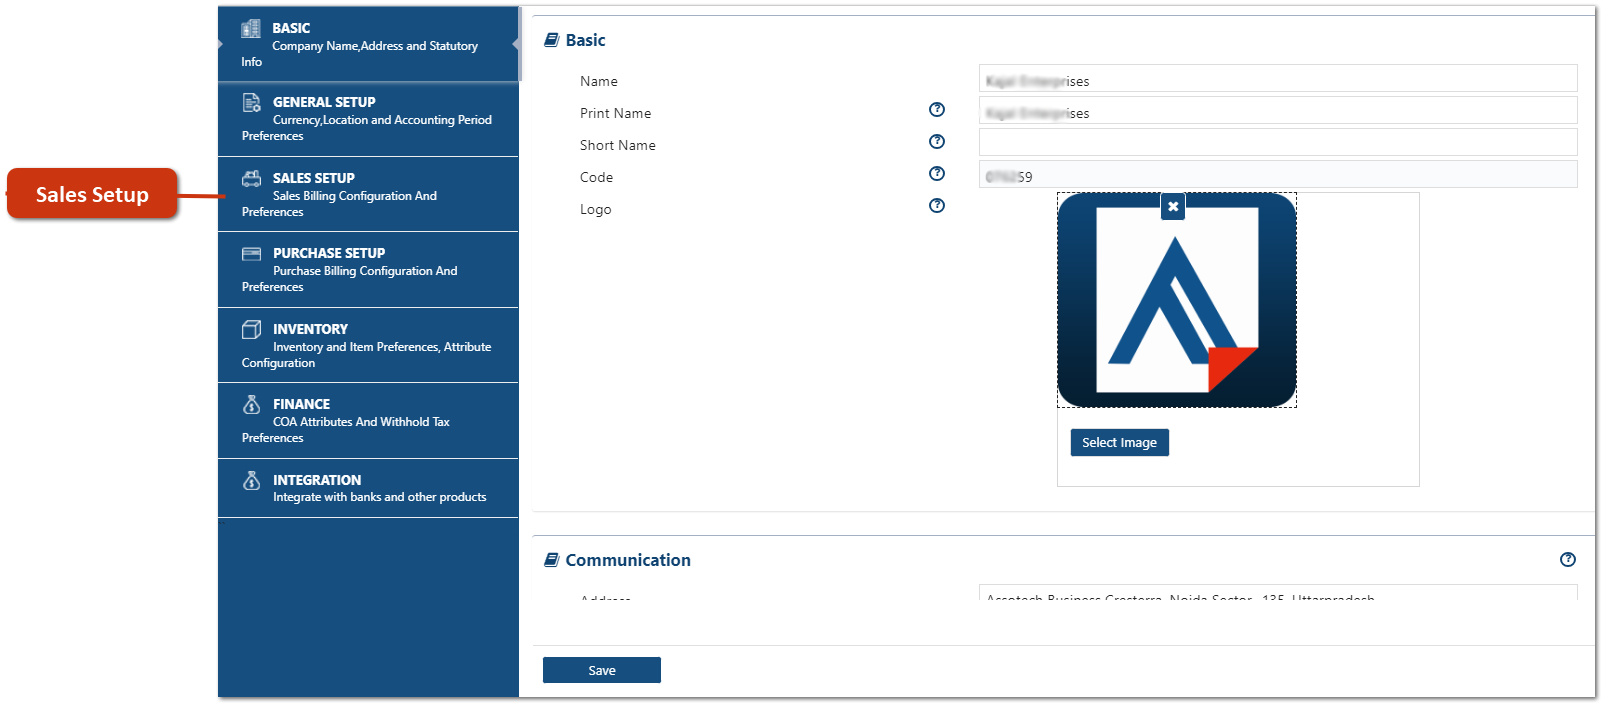This screenshot has height=706, width=1604.
Task: Open INTEGRATION menu item
Action: [368, 488]
